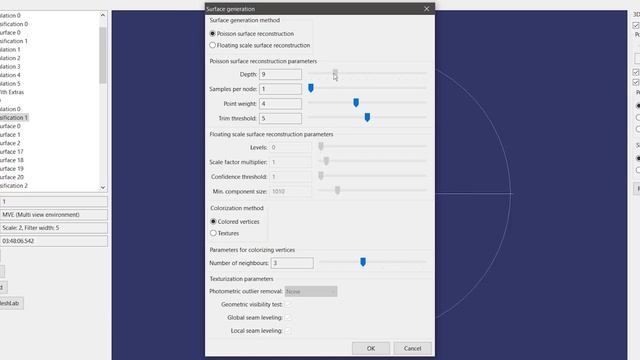Confirm surface generation with OK
640x360 pixels.
(371, 348)
